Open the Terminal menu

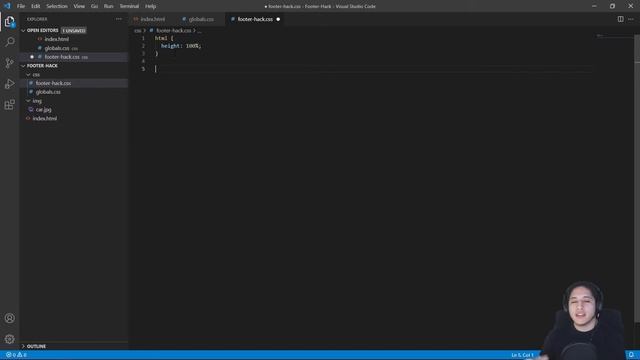(129, 6)
